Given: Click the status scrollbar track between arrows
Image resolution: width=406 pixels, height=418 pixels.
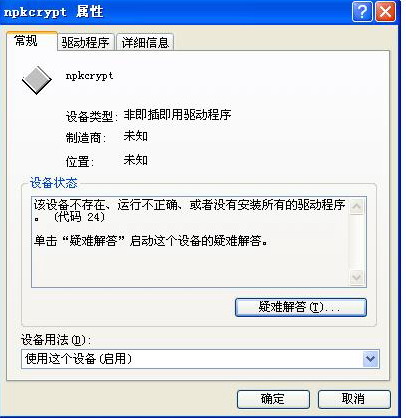Looking at the screenshot, I should point(357,242).
